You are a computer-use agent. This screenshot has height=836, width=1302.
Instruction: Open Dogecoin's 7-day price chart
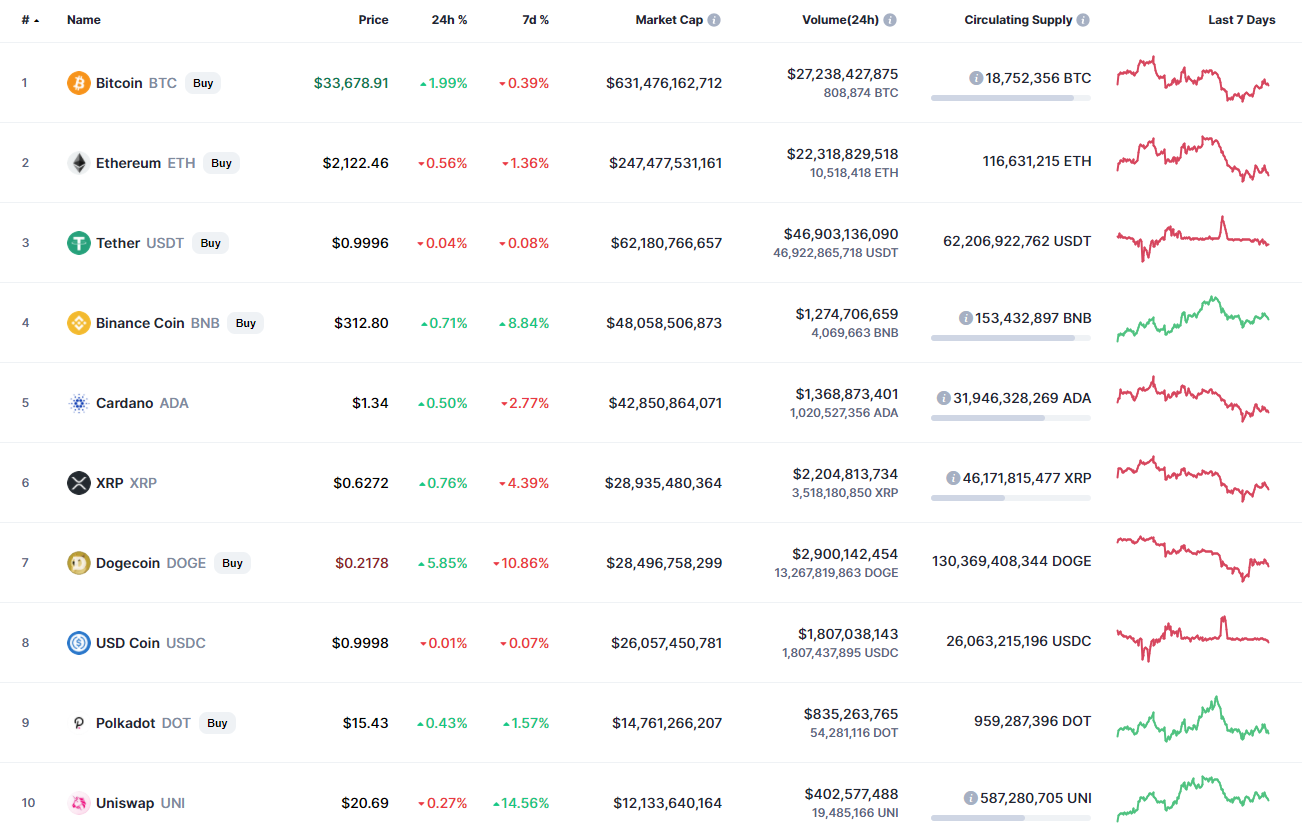coord(1193,558)
